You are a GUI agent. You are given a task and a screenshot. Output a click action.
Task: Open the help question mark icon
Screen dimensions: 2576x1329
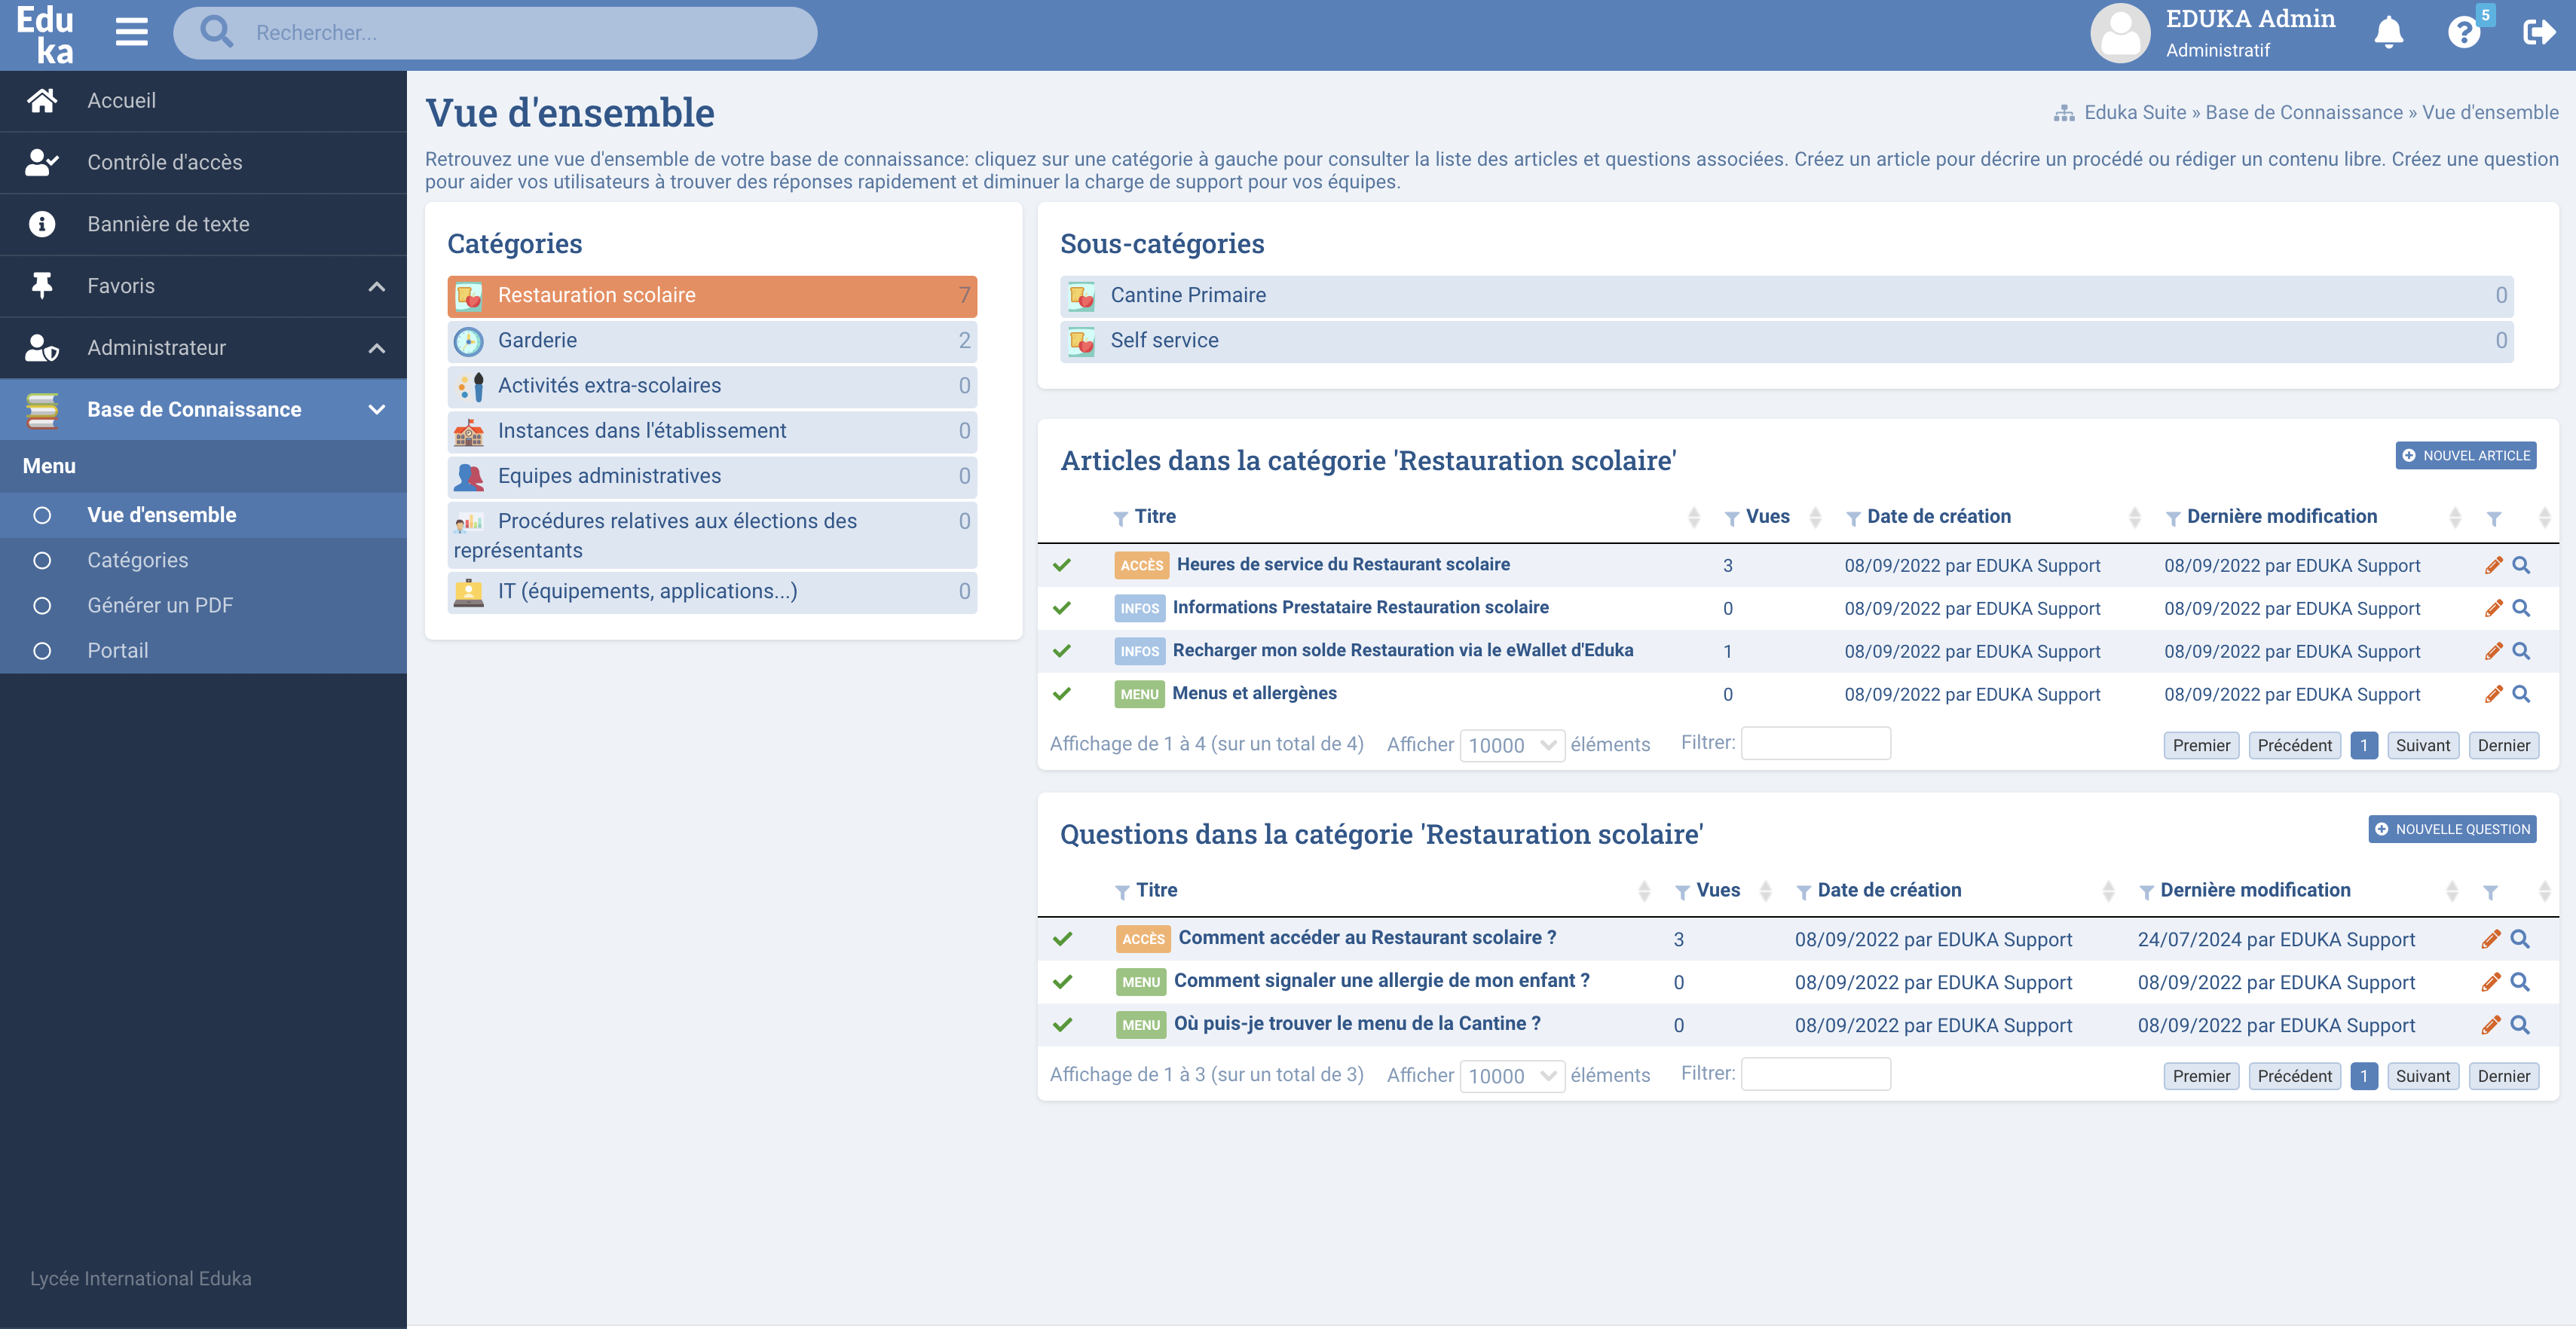click(x=2464, y=33)
